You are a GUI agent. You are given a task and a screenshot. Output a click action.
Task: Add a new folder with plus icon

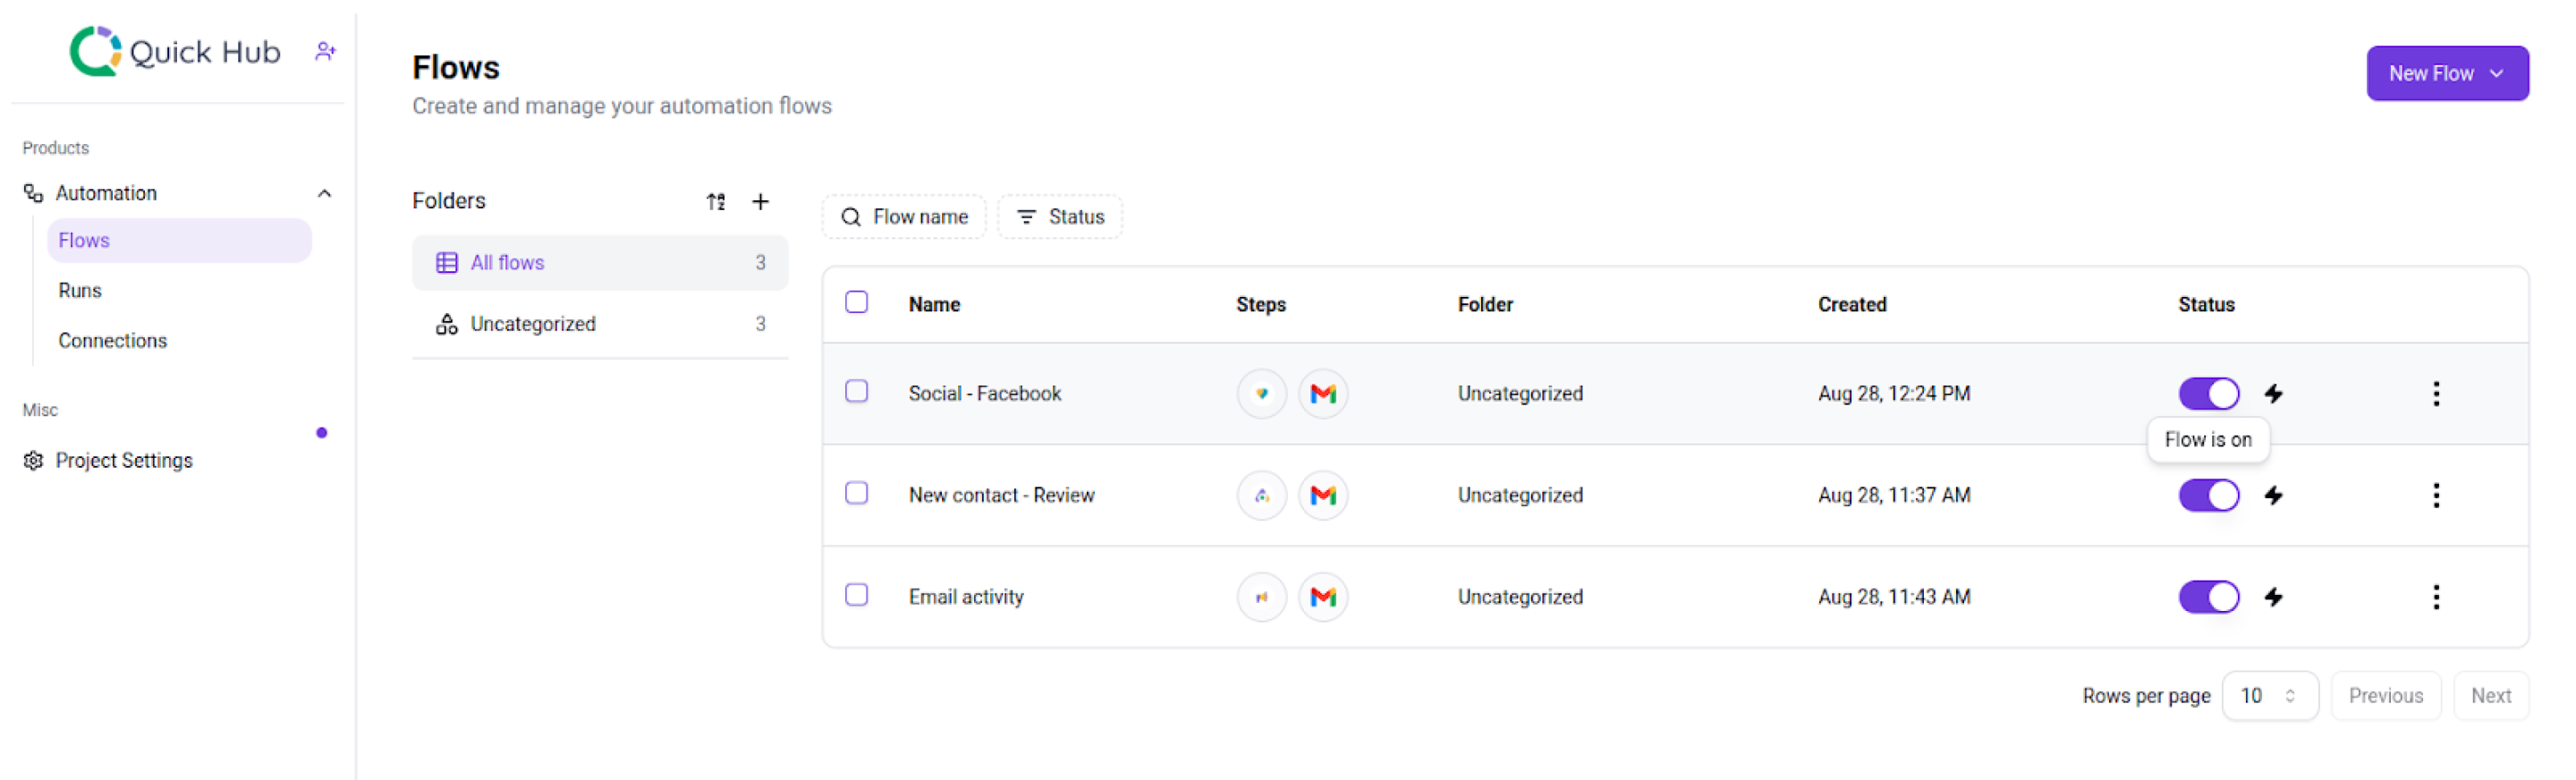tap(760, 202)
